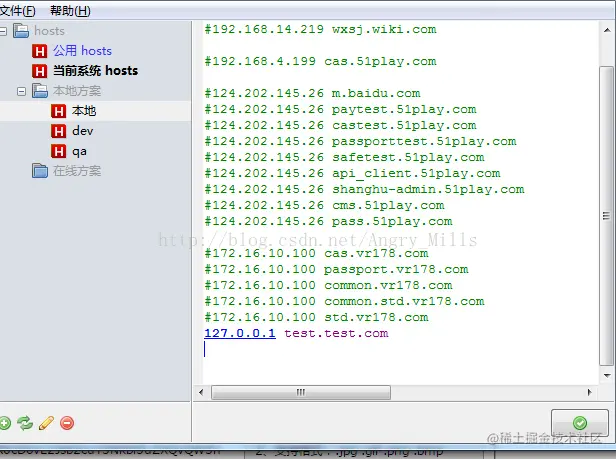The height and width of the screenshot is (459, 616).
Task: Click the wxsj.wiki.com commented line
Action: pos(321,29)
